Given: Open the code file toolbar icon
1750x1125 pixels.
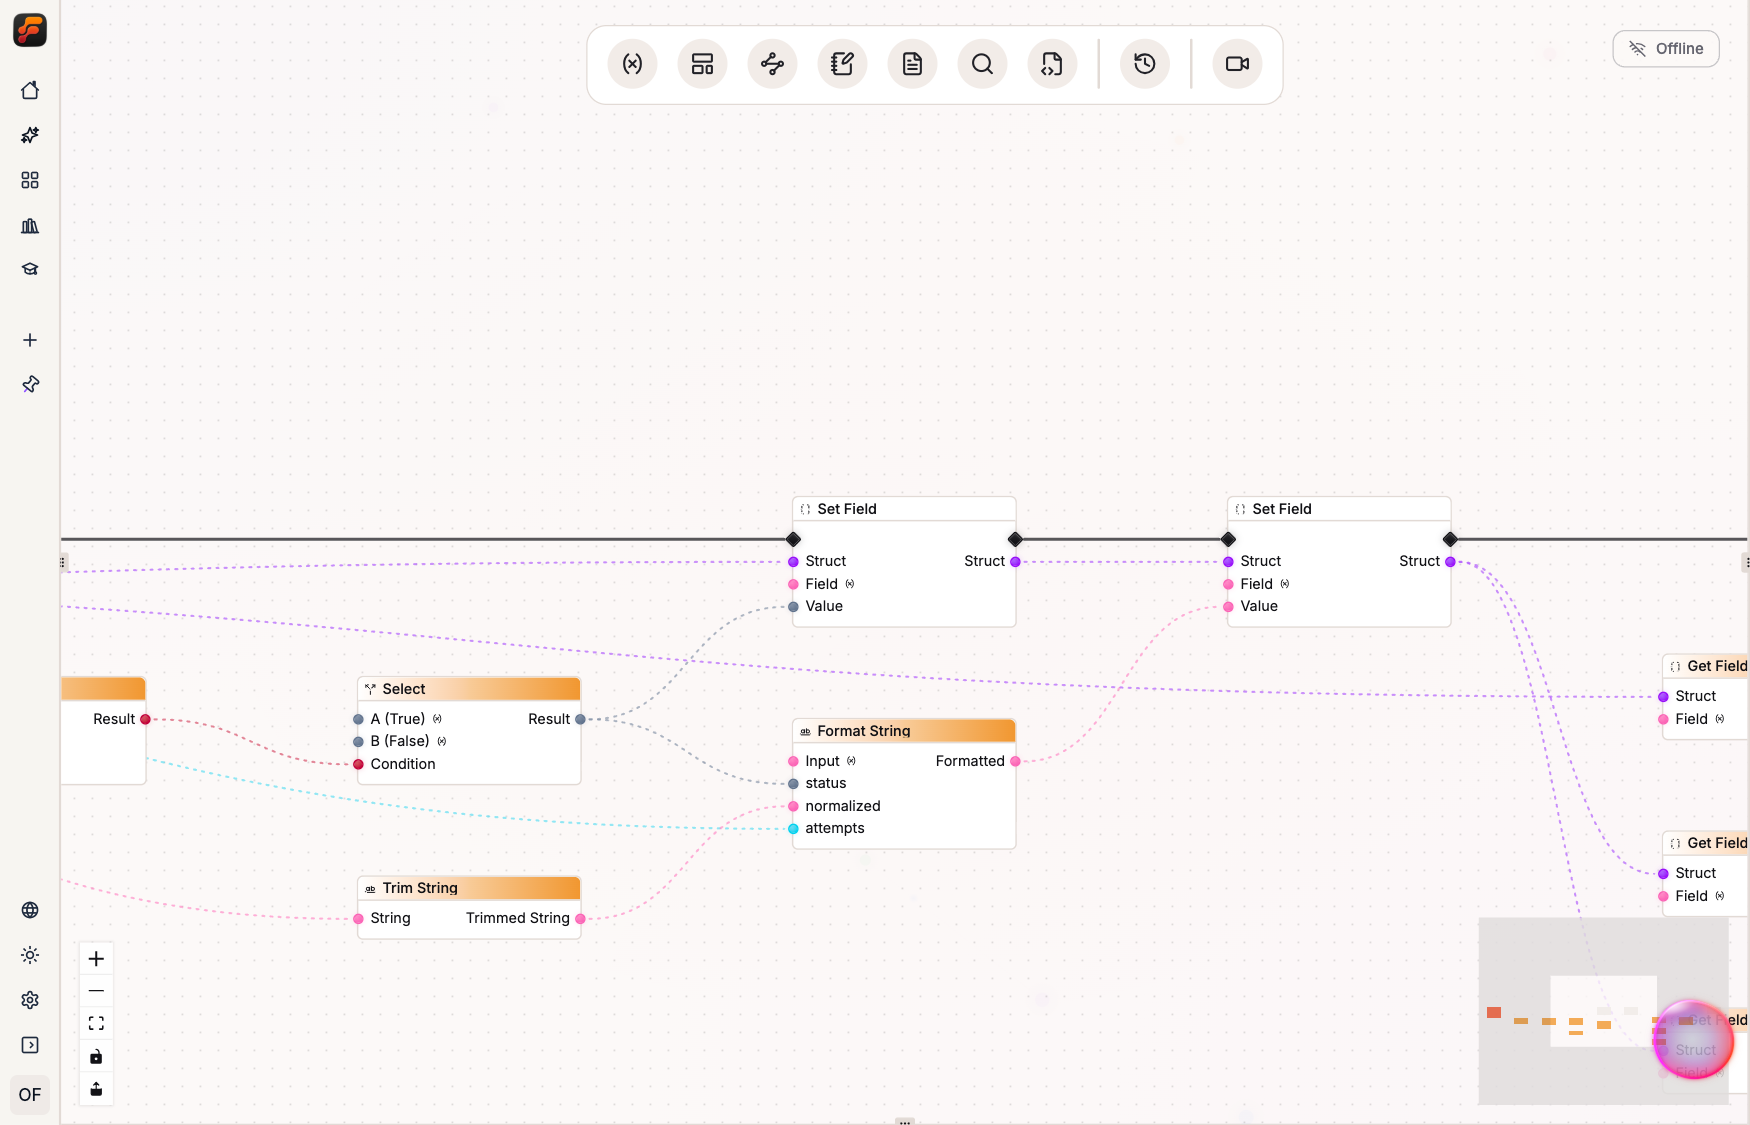Looking at the screenshot, I should click(1052, 64).
